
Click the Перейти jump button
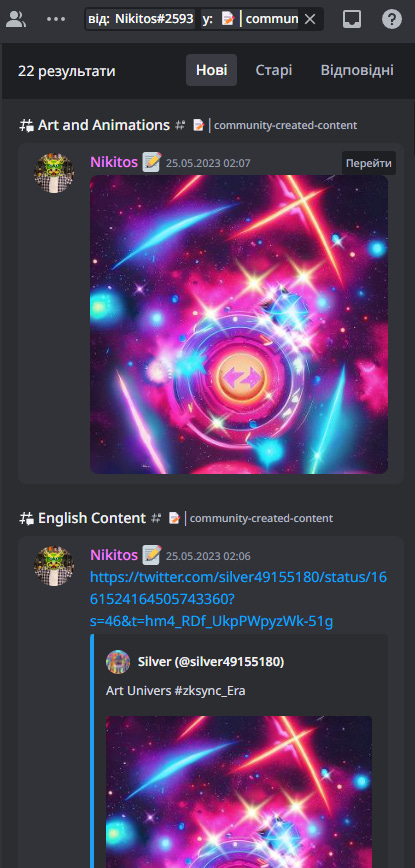[x=369, y=163]
